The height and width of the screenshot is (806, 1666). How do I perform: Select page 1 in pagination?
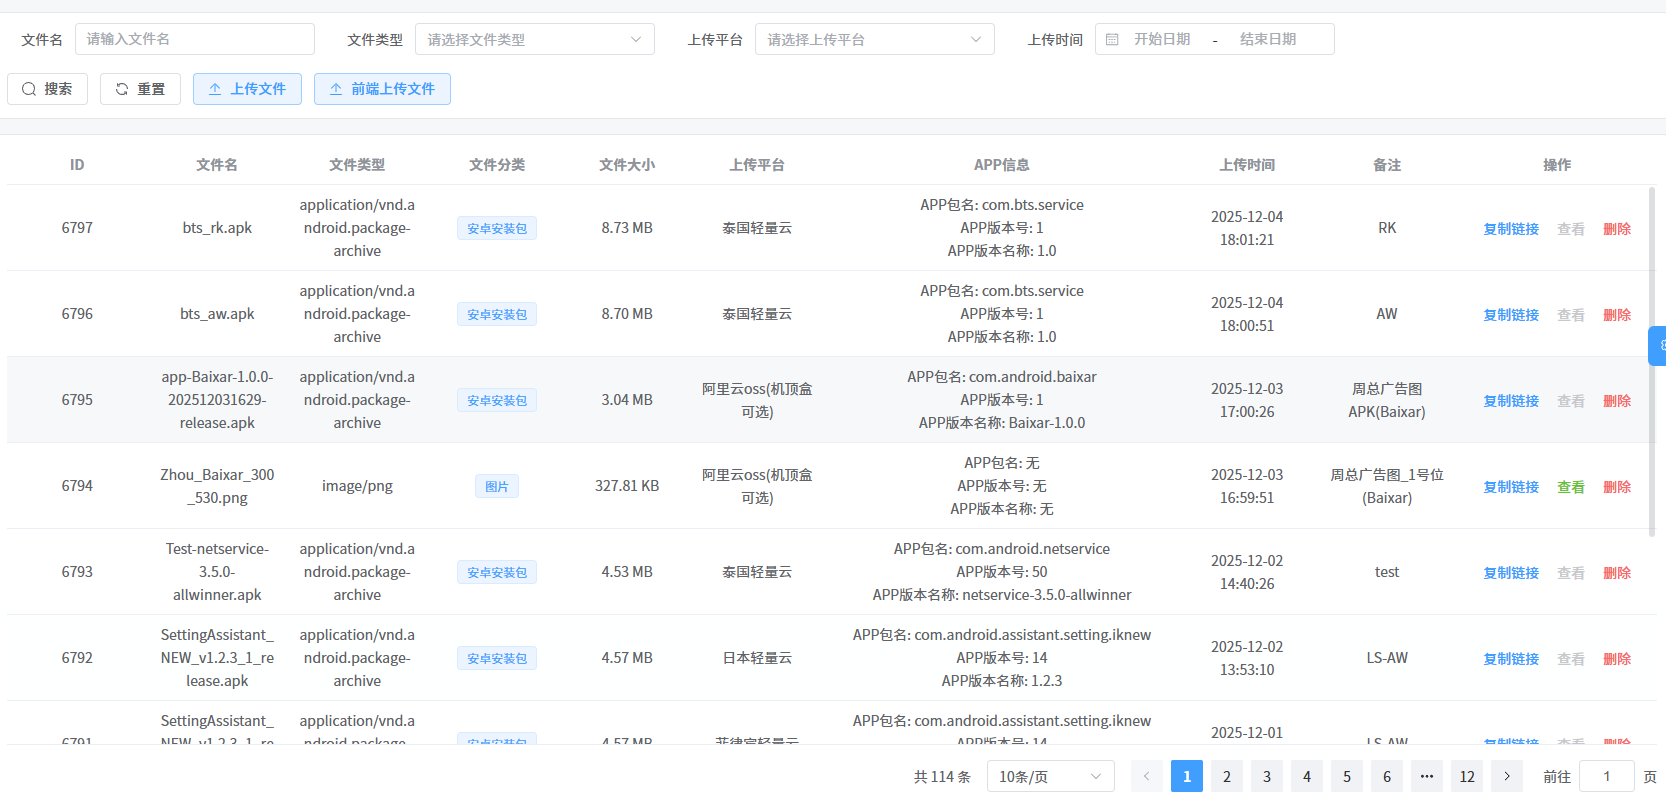1187,776
